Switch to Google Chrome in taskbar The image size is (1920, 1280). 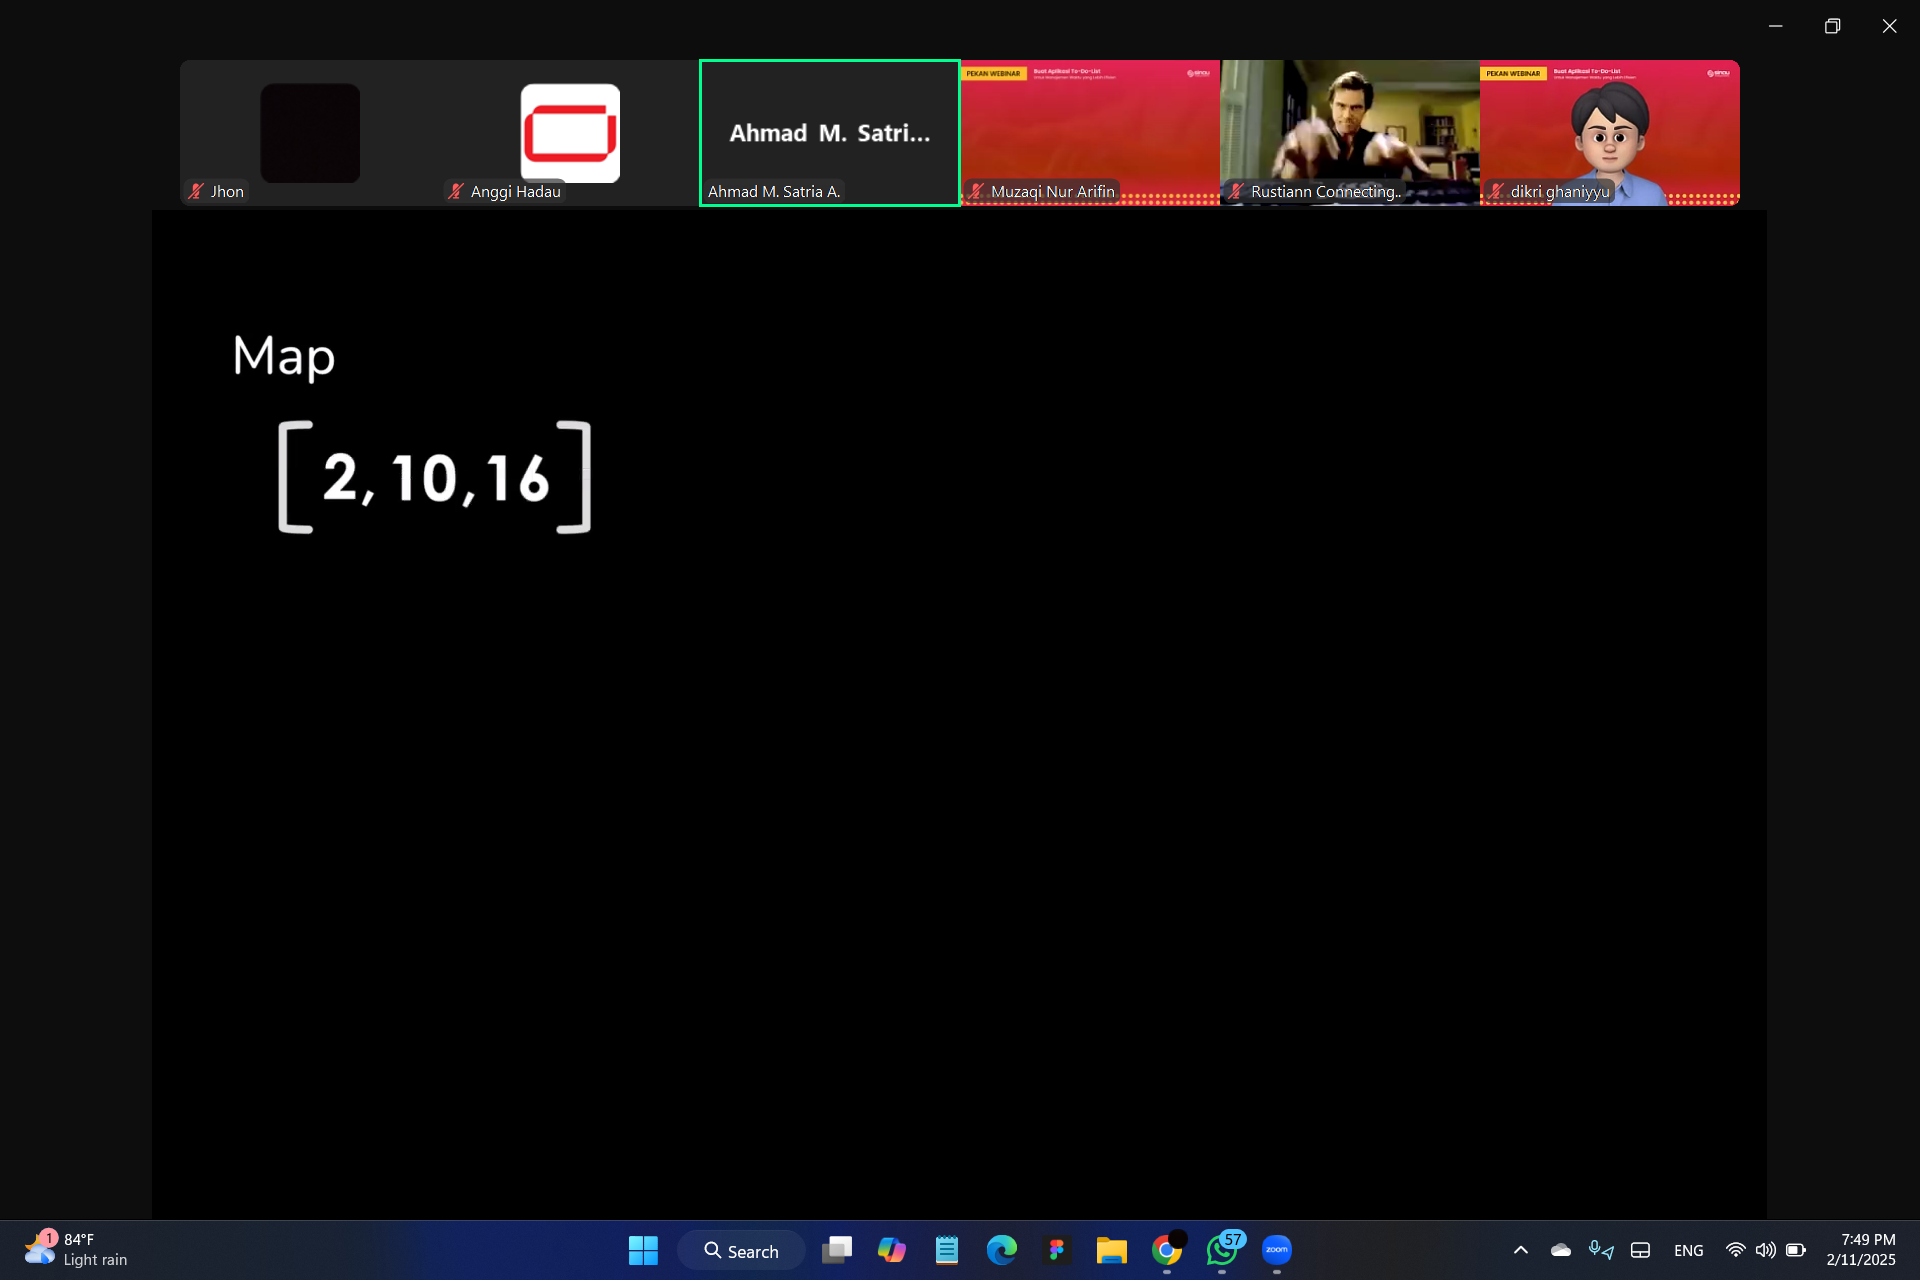(x=1167, y=1250)
